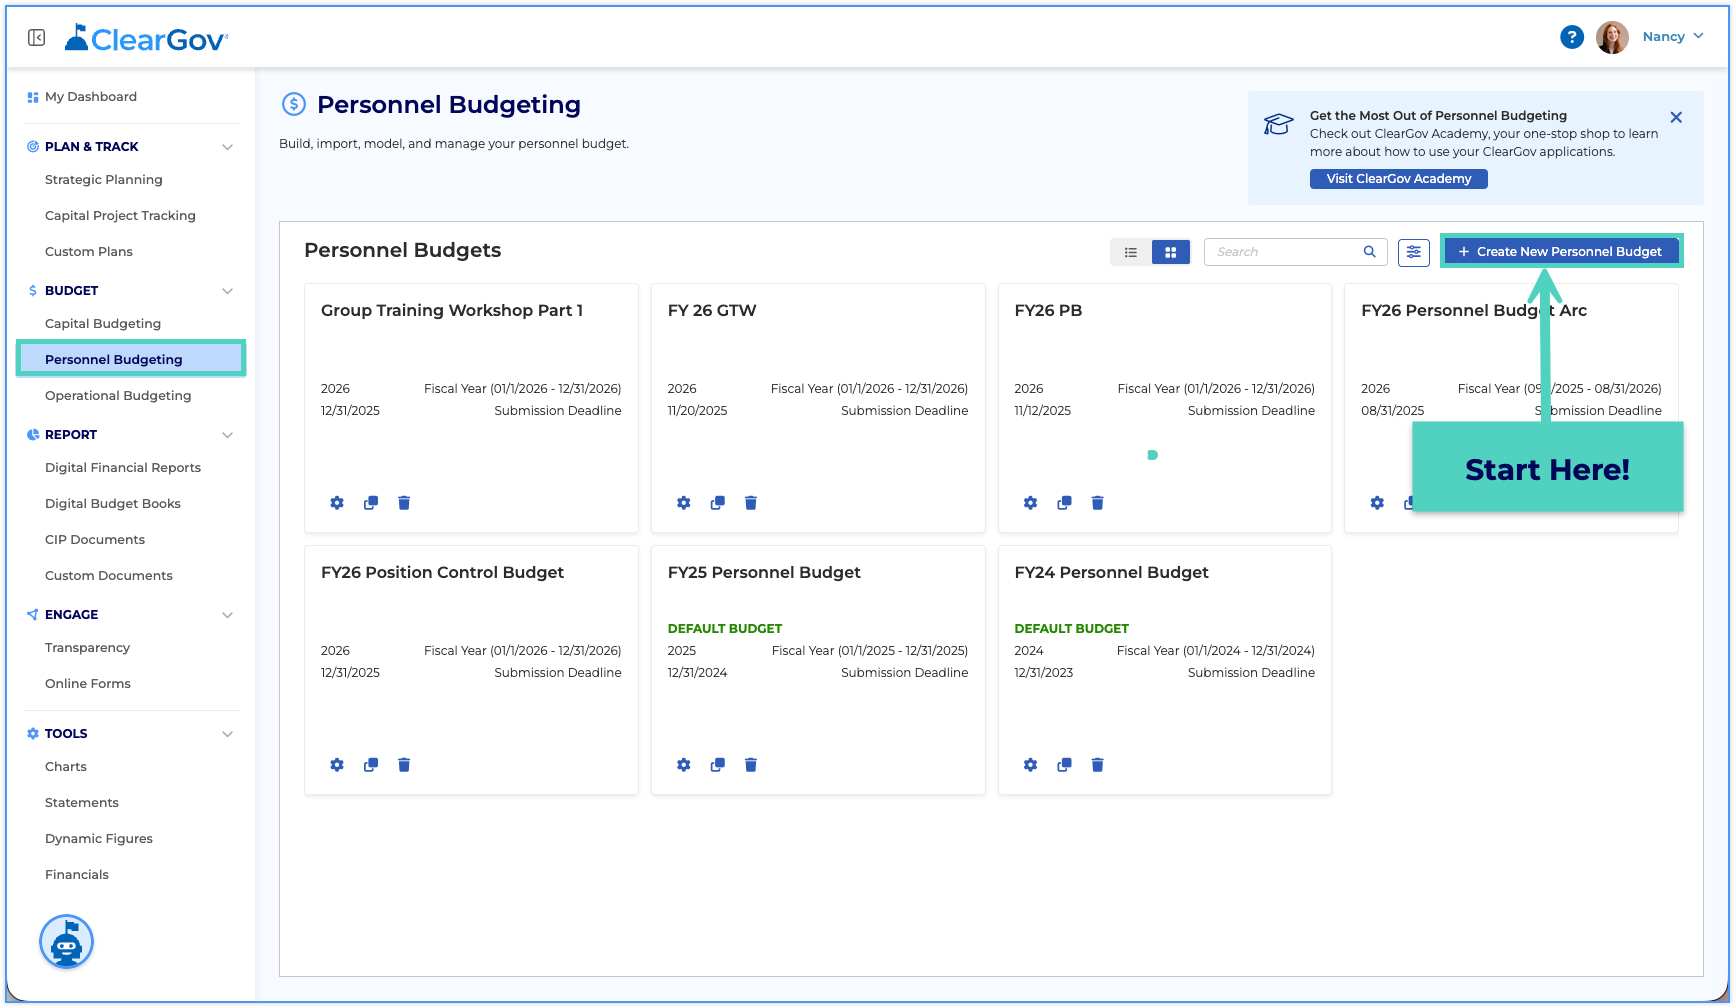
Task: Open the Nancy user dropdown
Action: pyautogui.click(x=1673, y=37)
